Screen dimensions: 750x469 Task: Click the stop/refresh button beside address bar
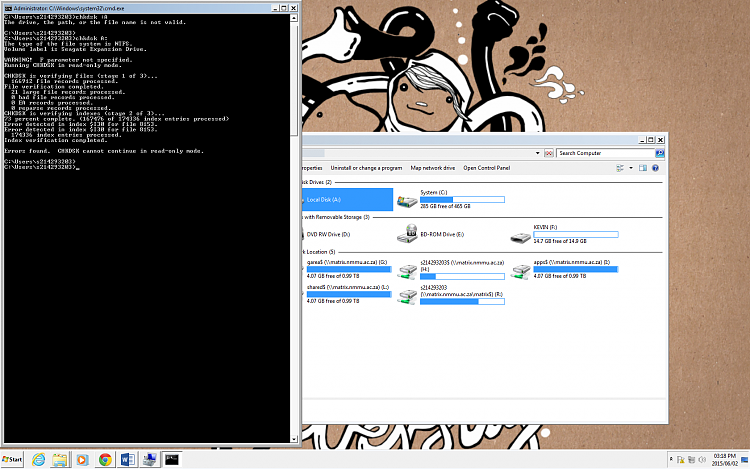pos(549,153)
